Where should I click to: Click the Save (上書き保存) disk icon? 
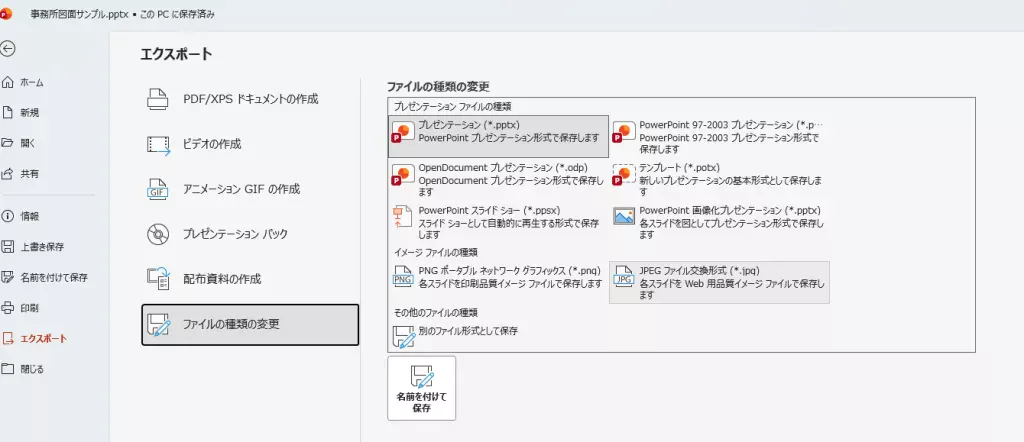[8, 247]
